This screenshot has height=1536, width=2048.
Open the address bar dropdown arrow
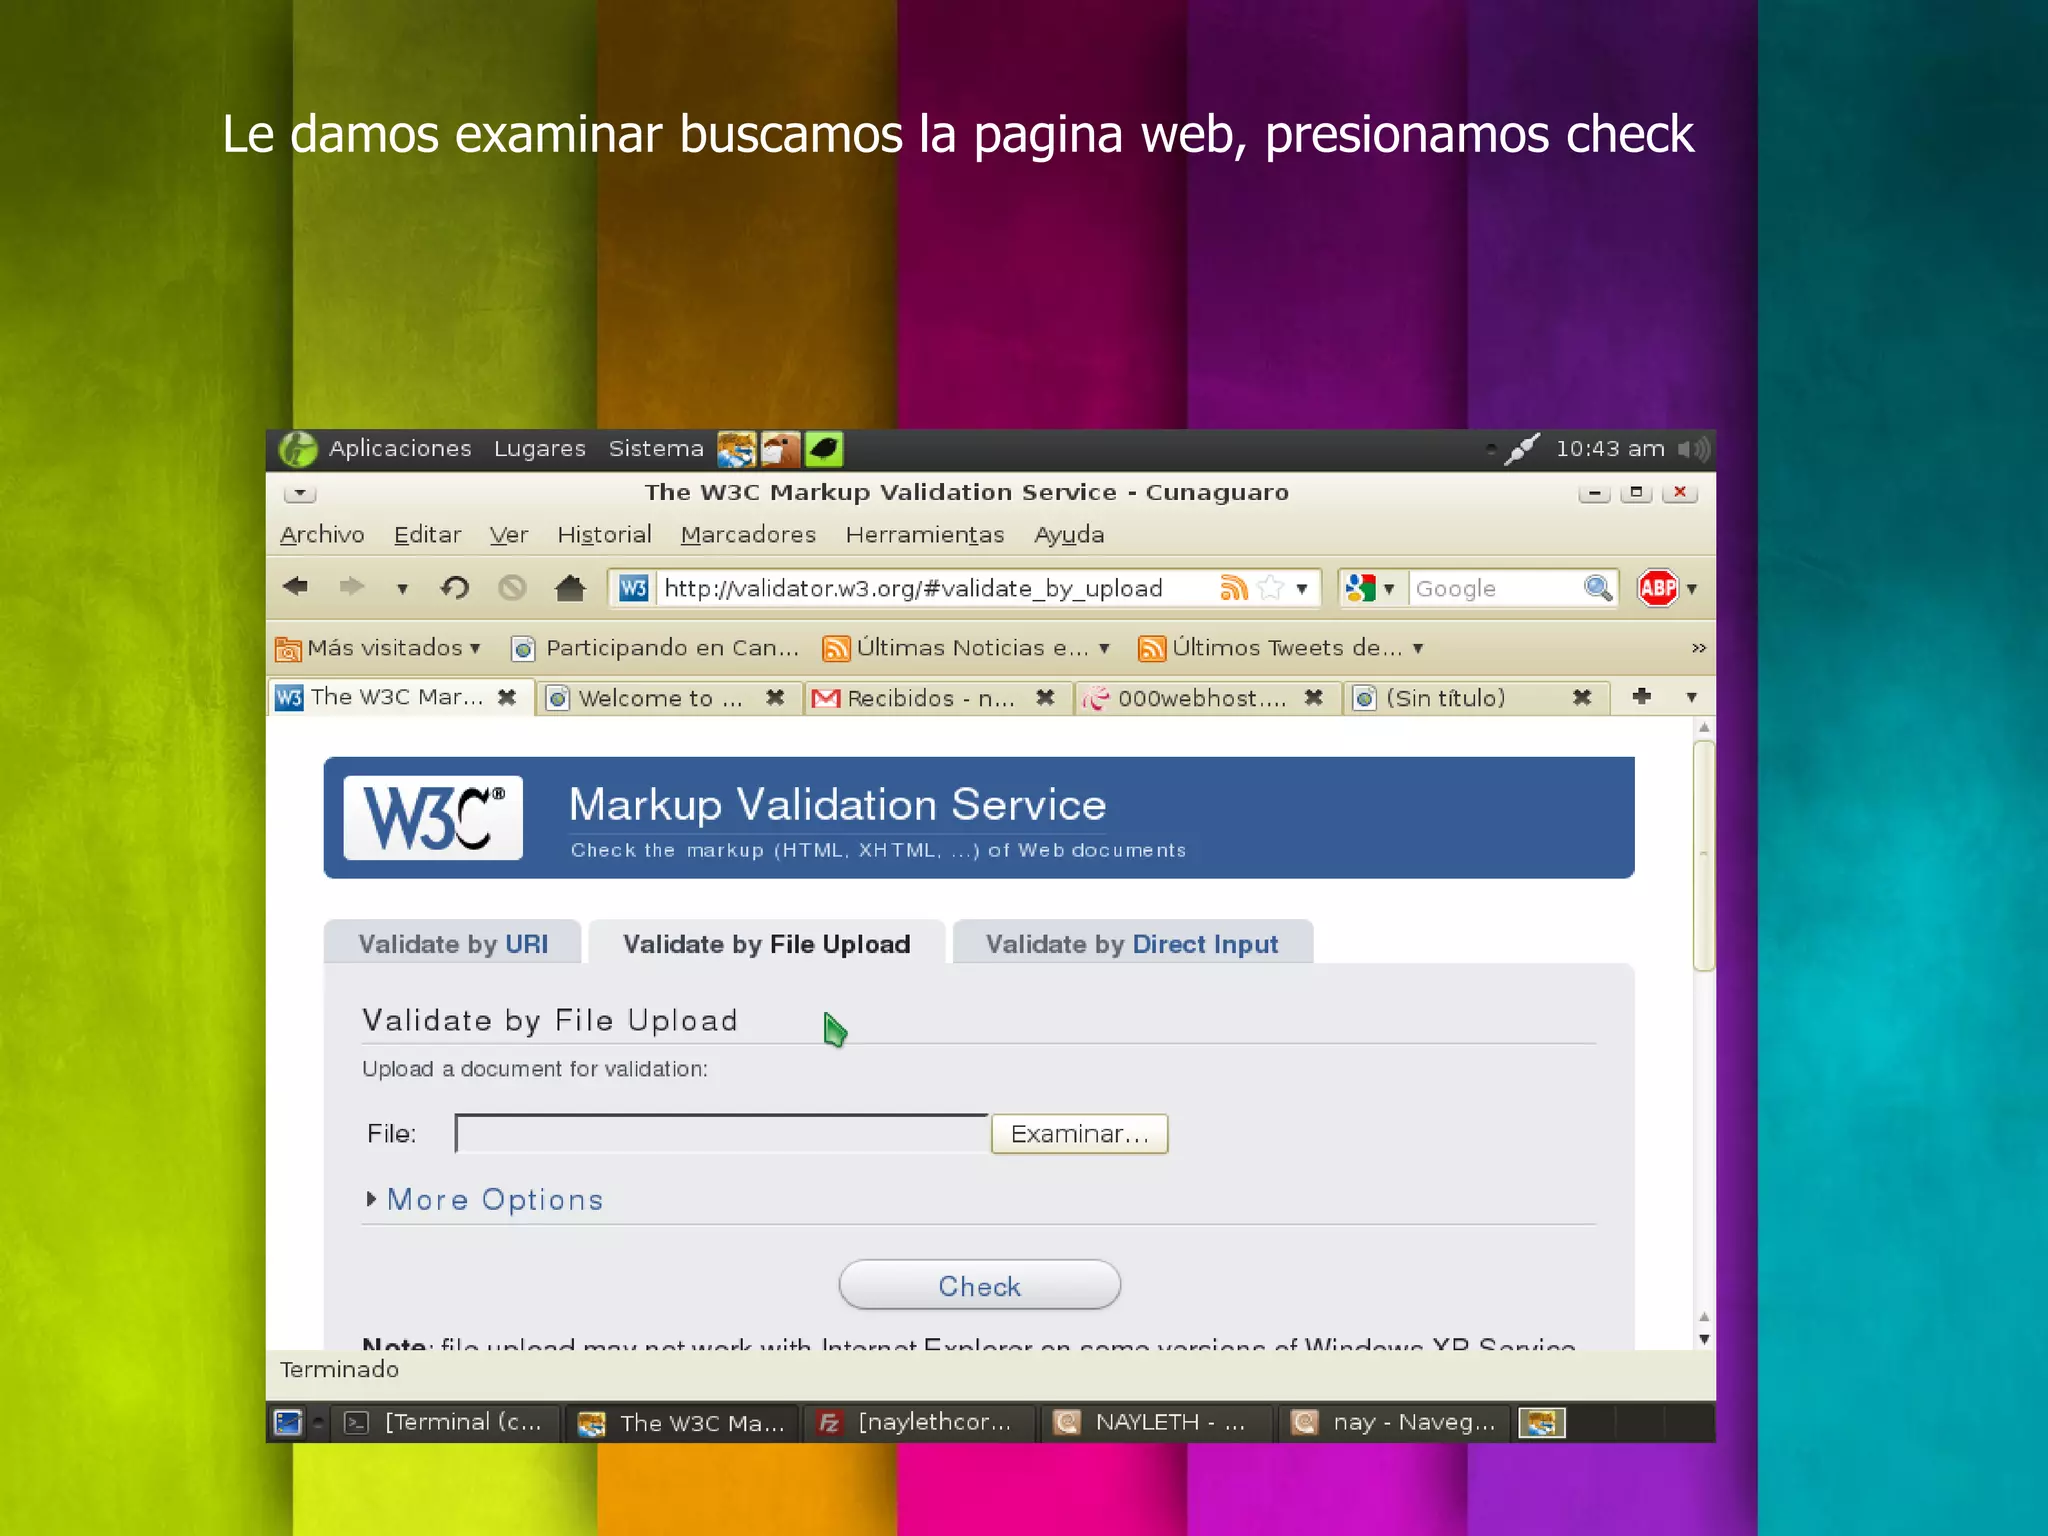coord(1302,589)
